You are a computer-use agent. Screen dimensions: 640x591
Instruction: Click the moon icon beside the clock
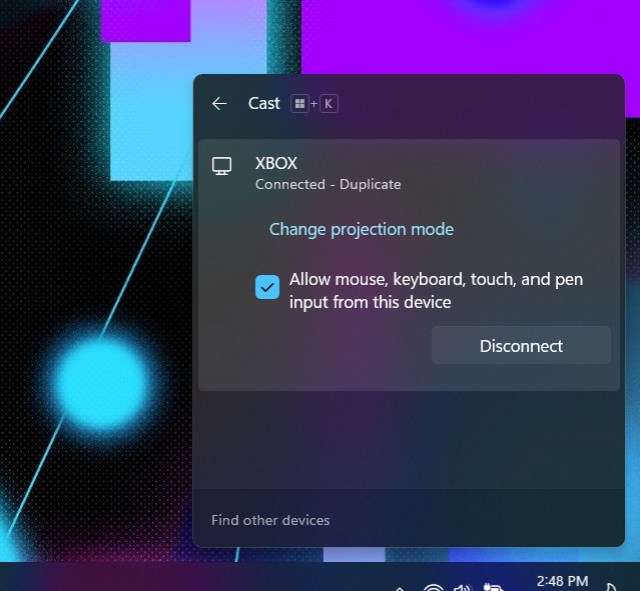pos(611,588)
